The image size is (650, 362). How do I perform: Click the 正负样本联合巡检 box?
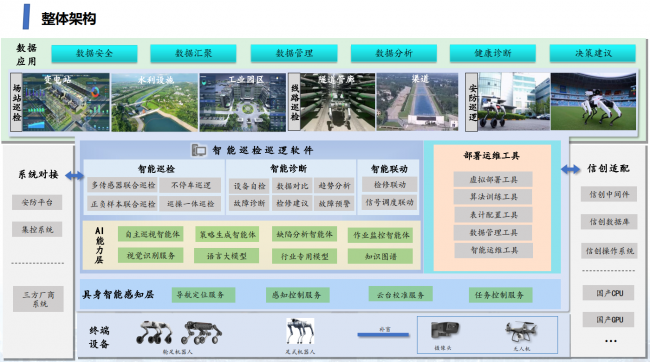click(123, 204)
